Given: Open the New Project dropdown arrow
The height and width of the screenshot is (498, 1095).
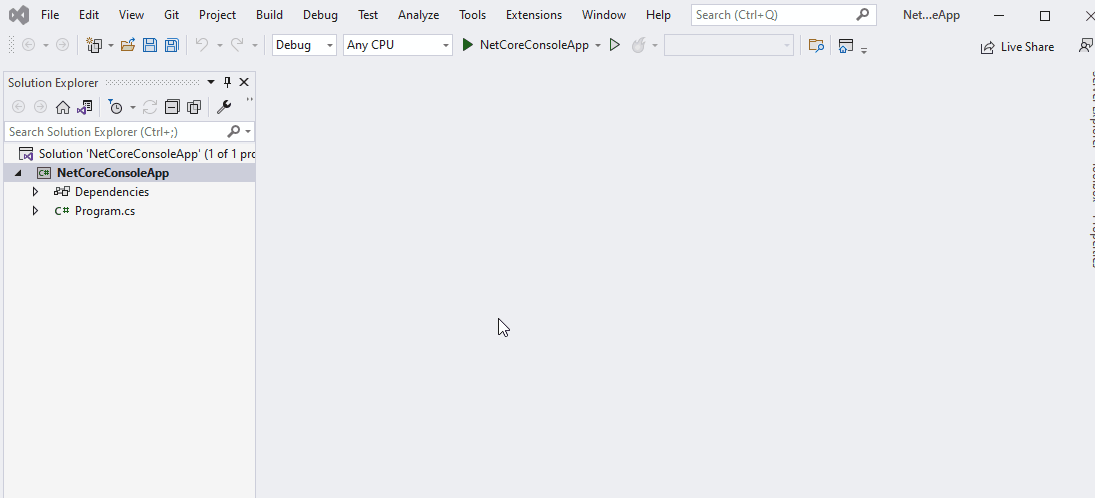Looking at the screenshot, I should pos(110,46).
